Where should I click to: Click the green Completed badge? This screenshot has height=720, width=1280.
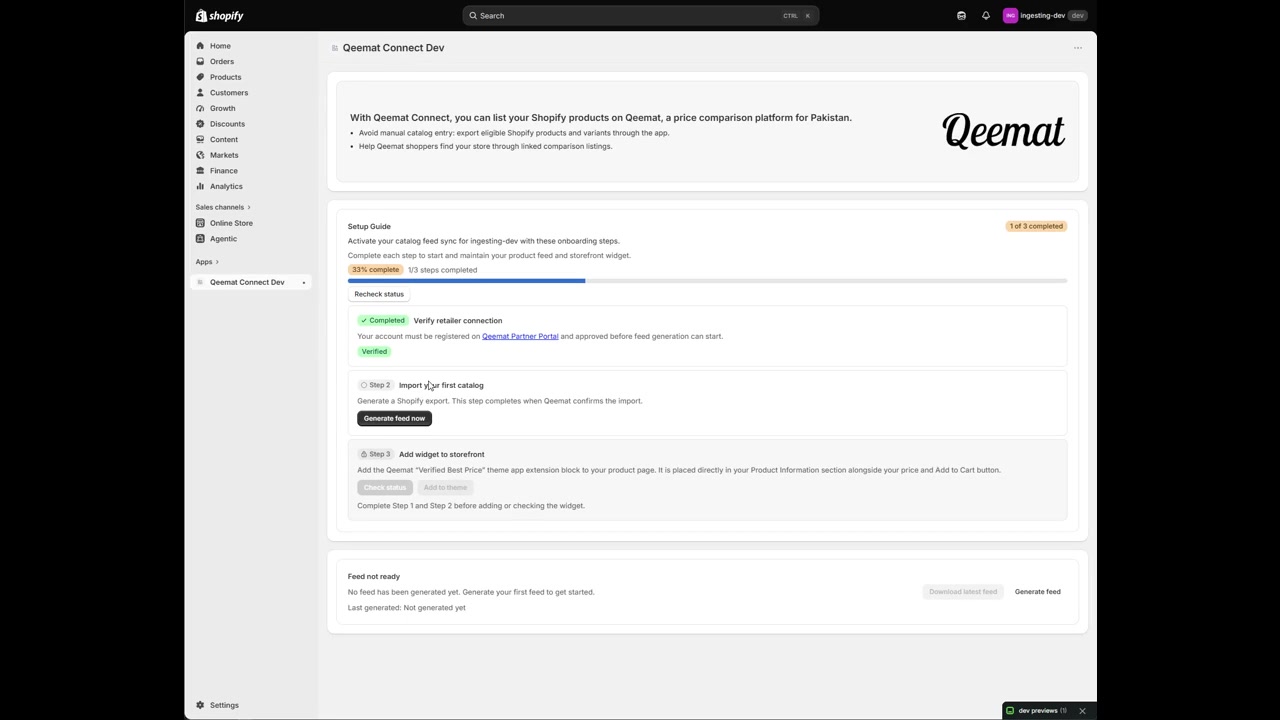tap(383, 321)
